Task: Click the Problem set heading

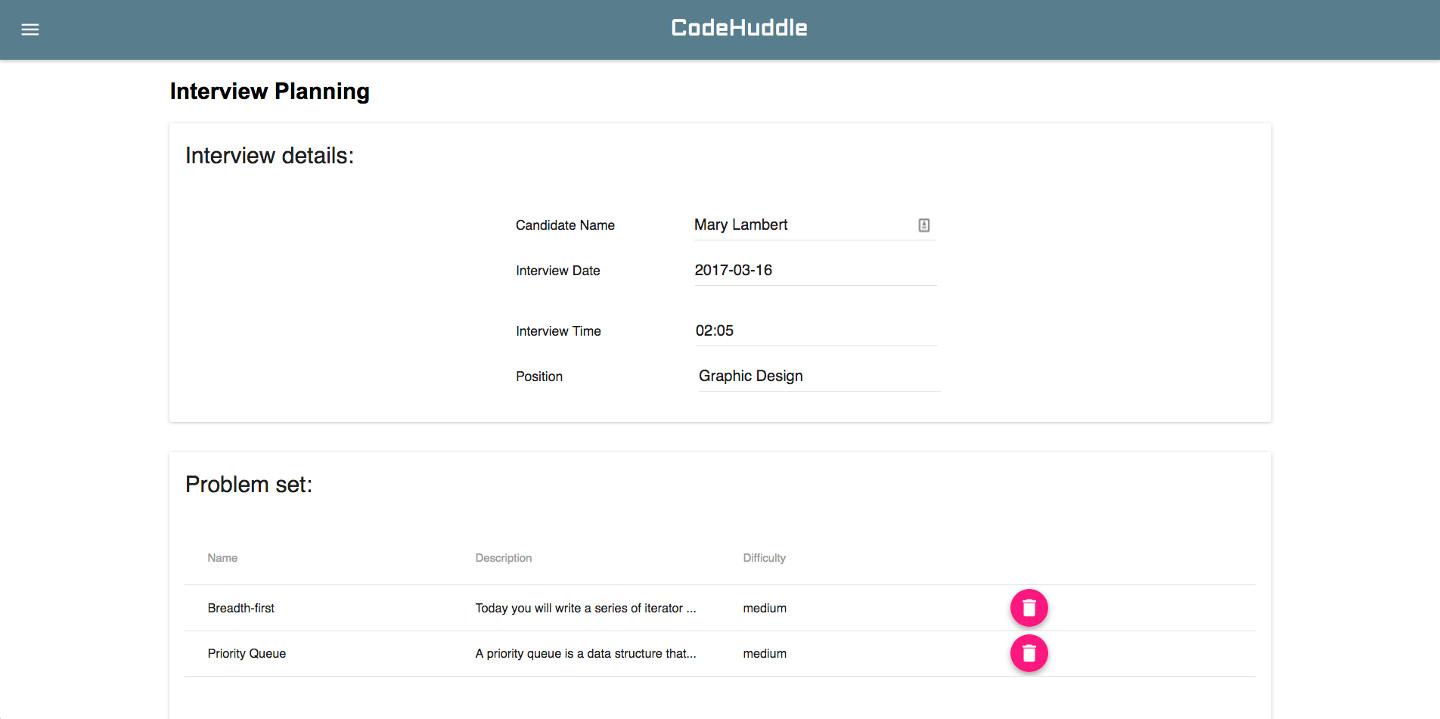Action: tap(249, 485)
